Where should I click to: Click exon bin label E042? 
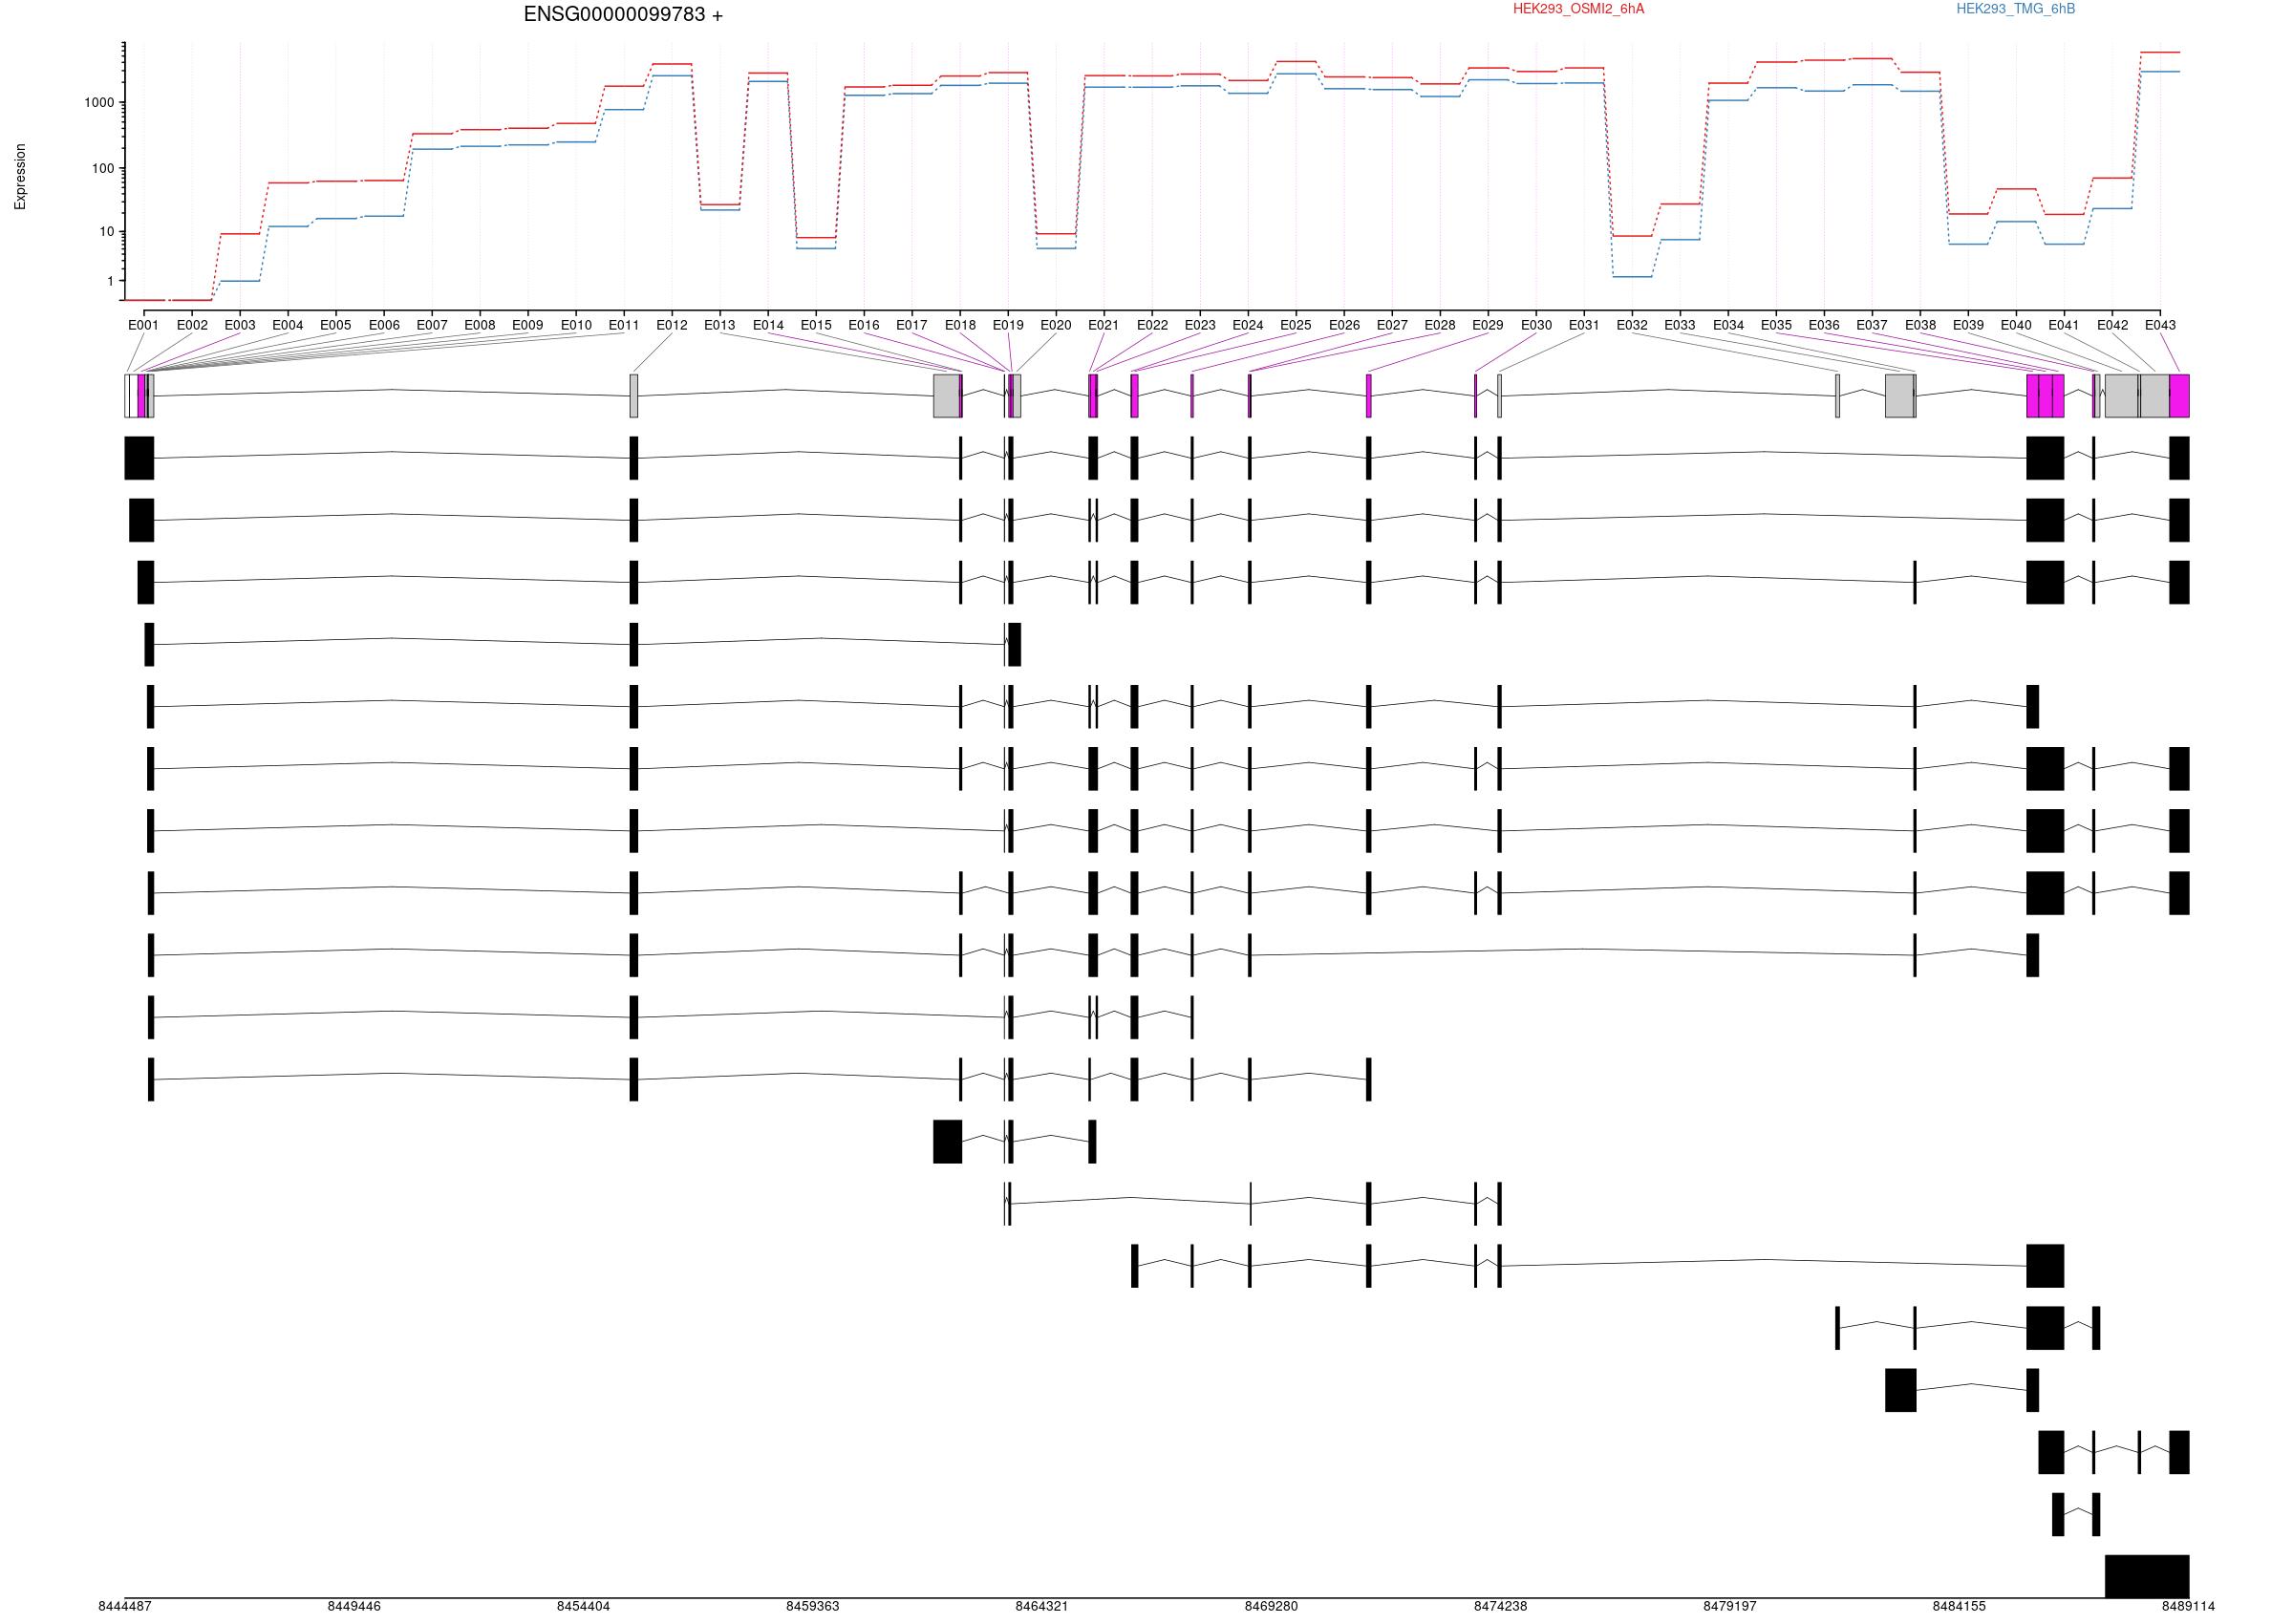coord(2112,325)
